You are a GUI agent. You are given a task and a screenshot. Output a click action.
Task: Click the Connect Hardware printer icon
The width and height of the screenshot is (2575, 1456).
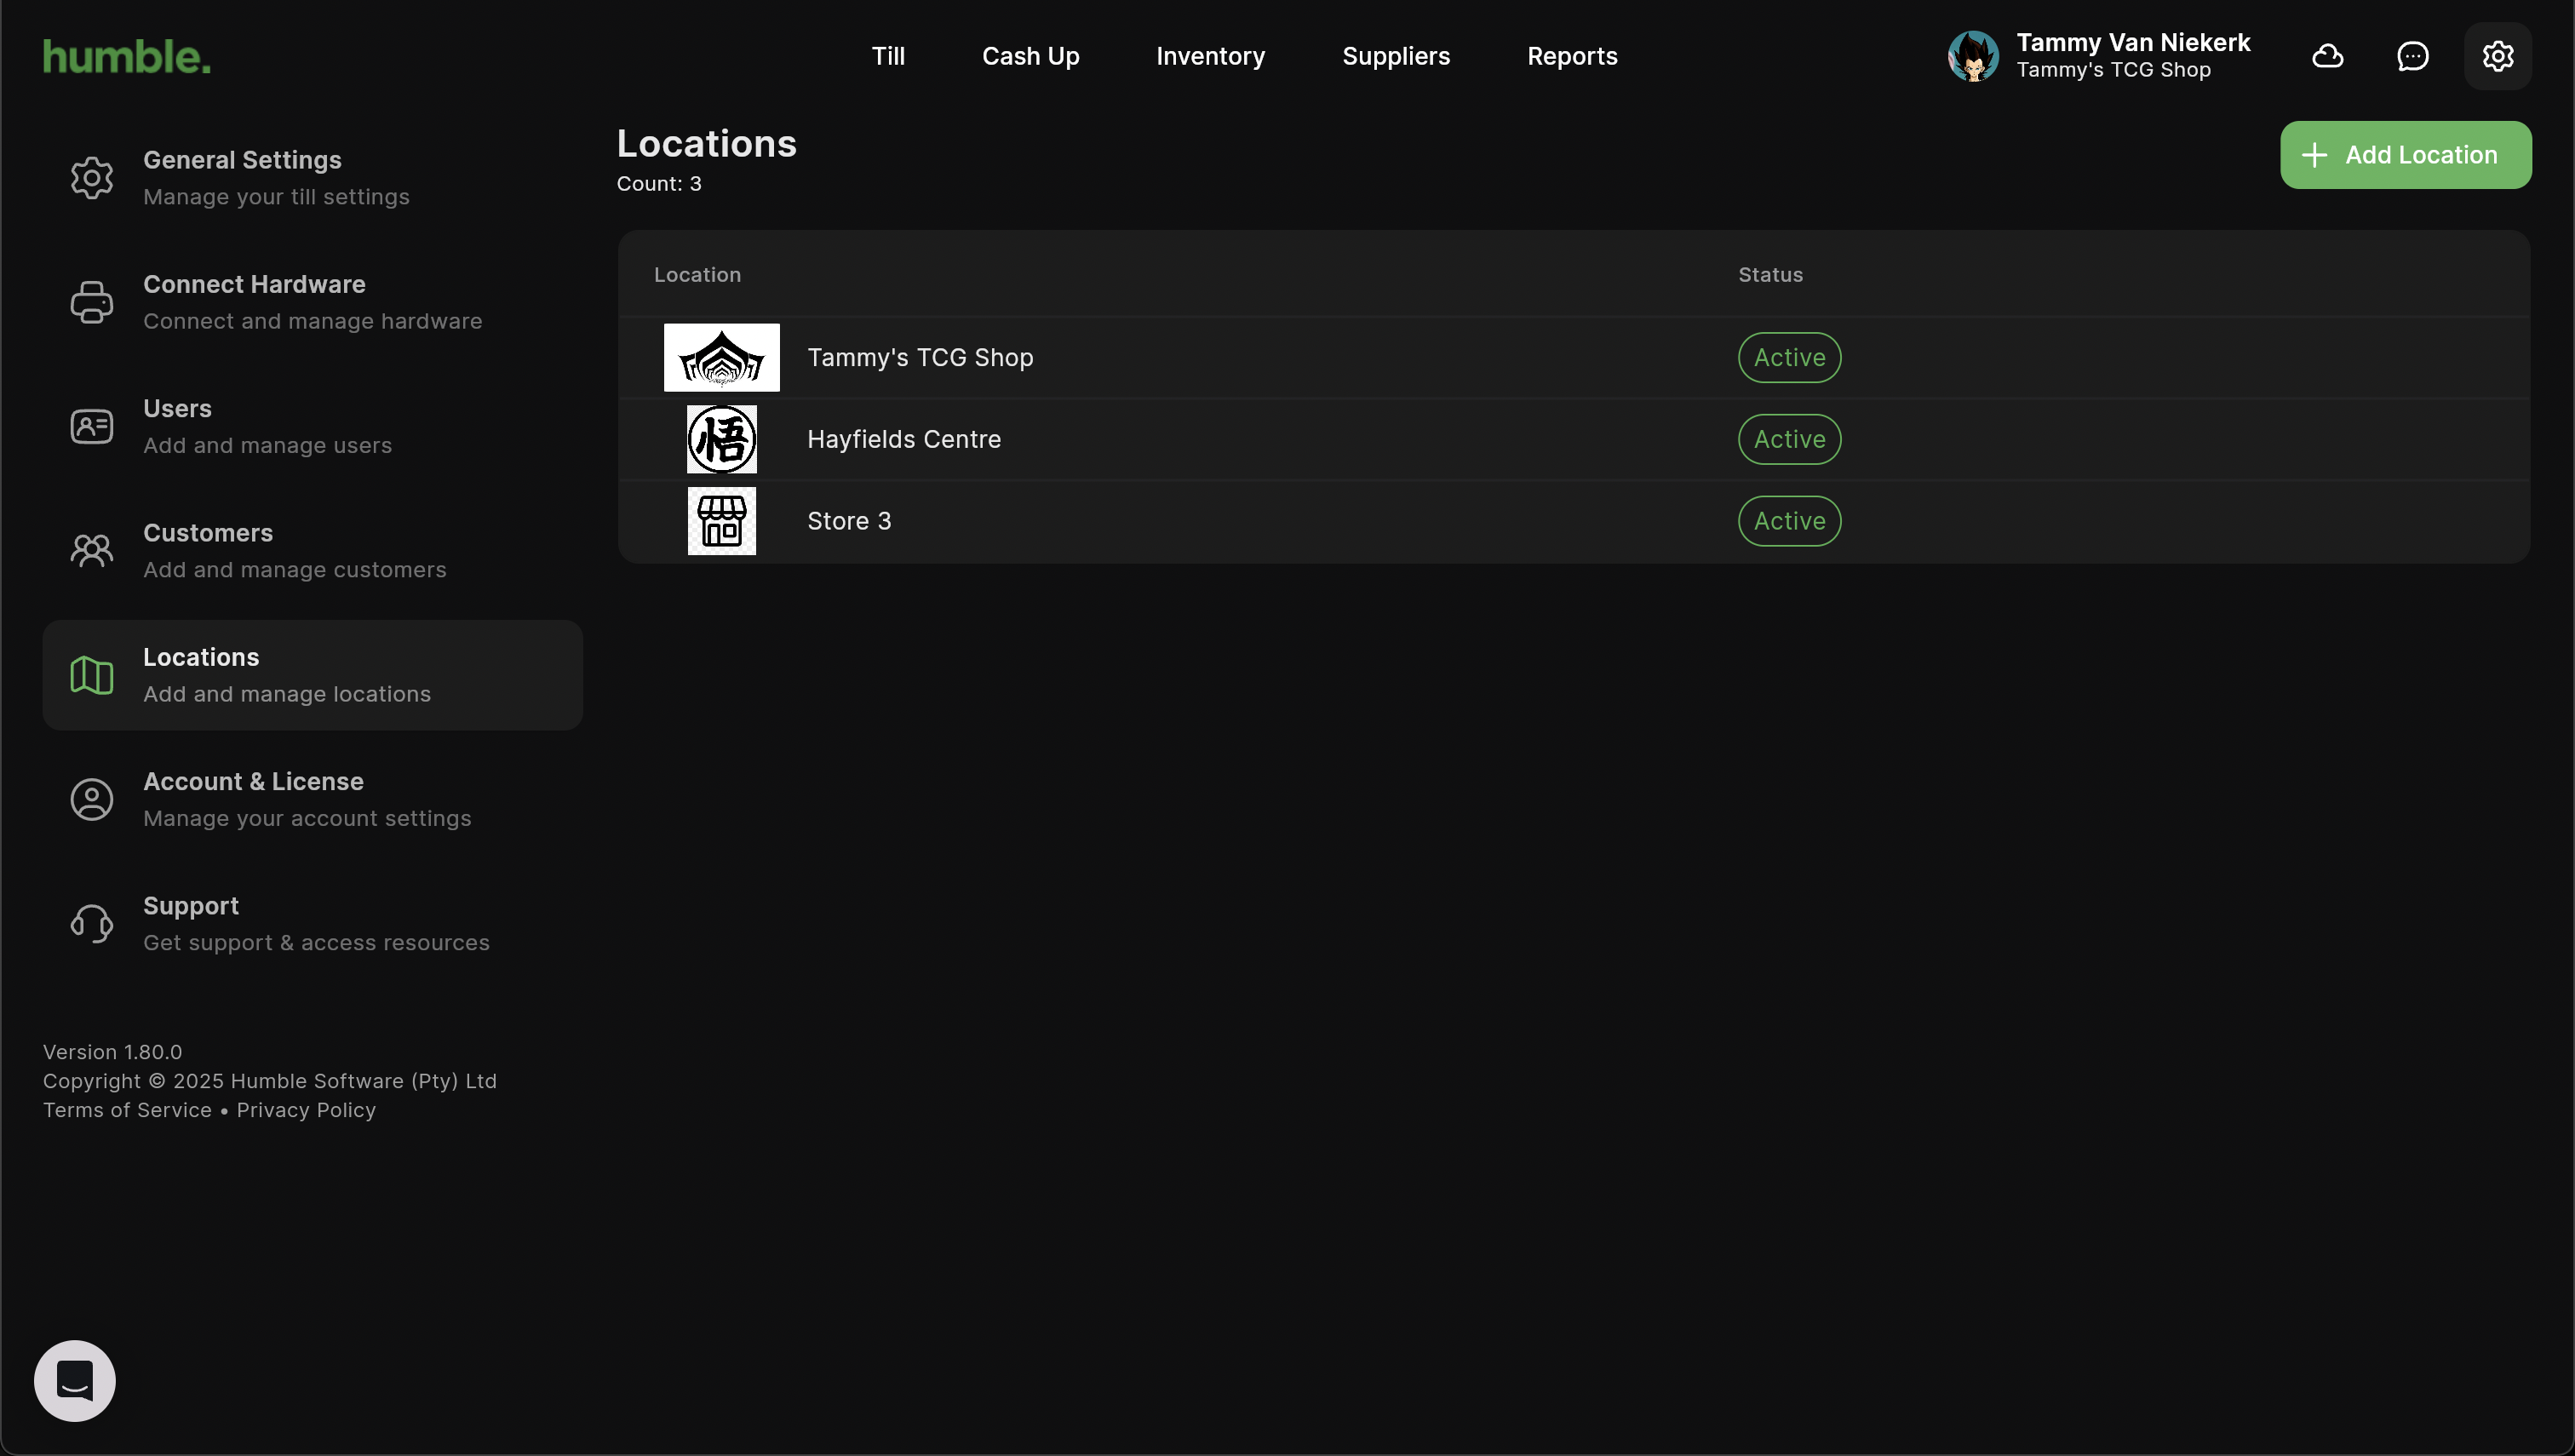click(92, 302)
